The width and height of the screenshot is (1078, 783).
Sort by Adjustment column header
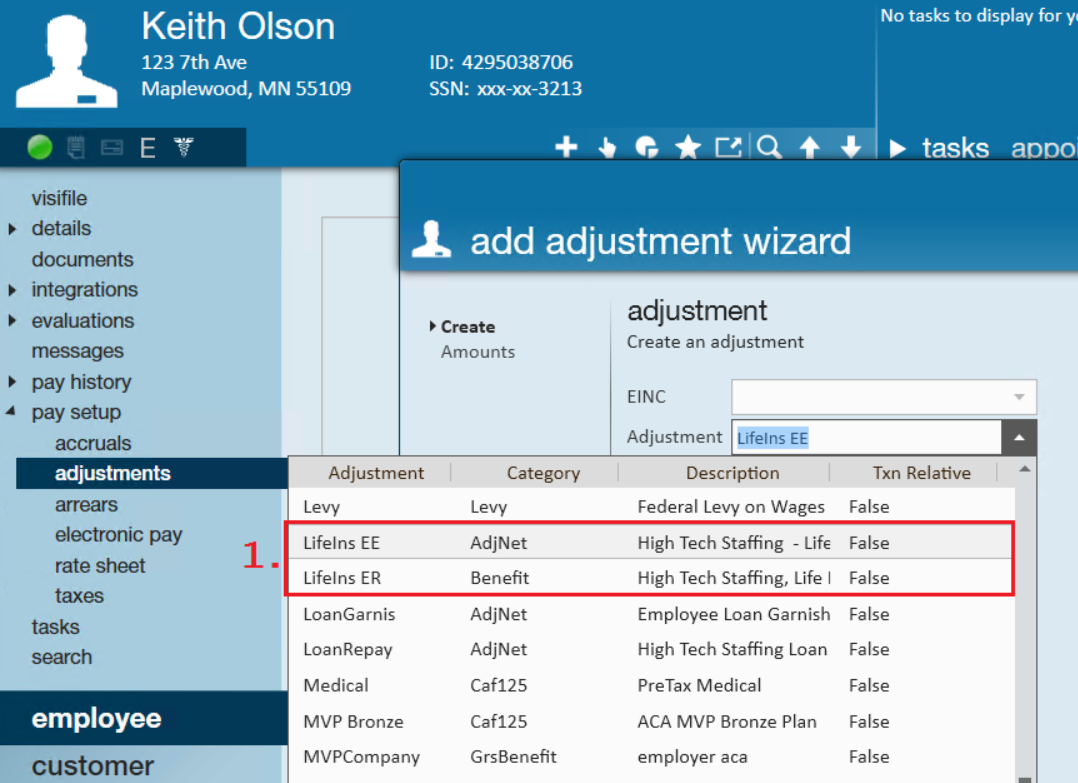(x=376, y=473)
